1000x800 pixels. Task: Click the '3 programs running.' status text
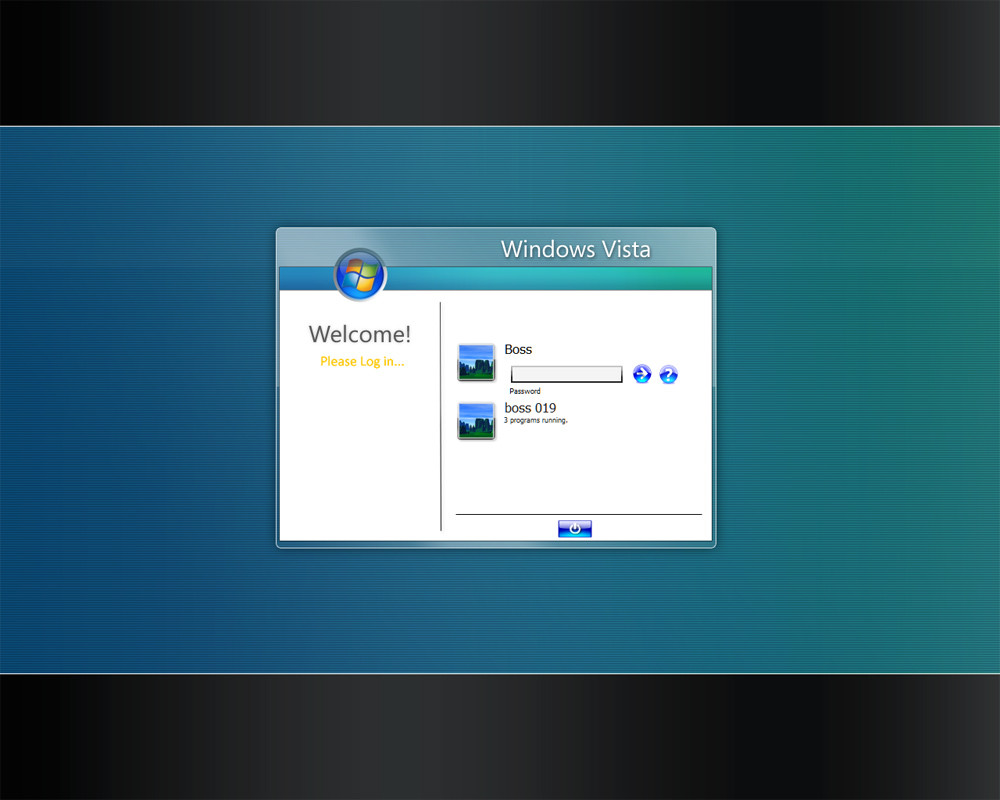536,420
